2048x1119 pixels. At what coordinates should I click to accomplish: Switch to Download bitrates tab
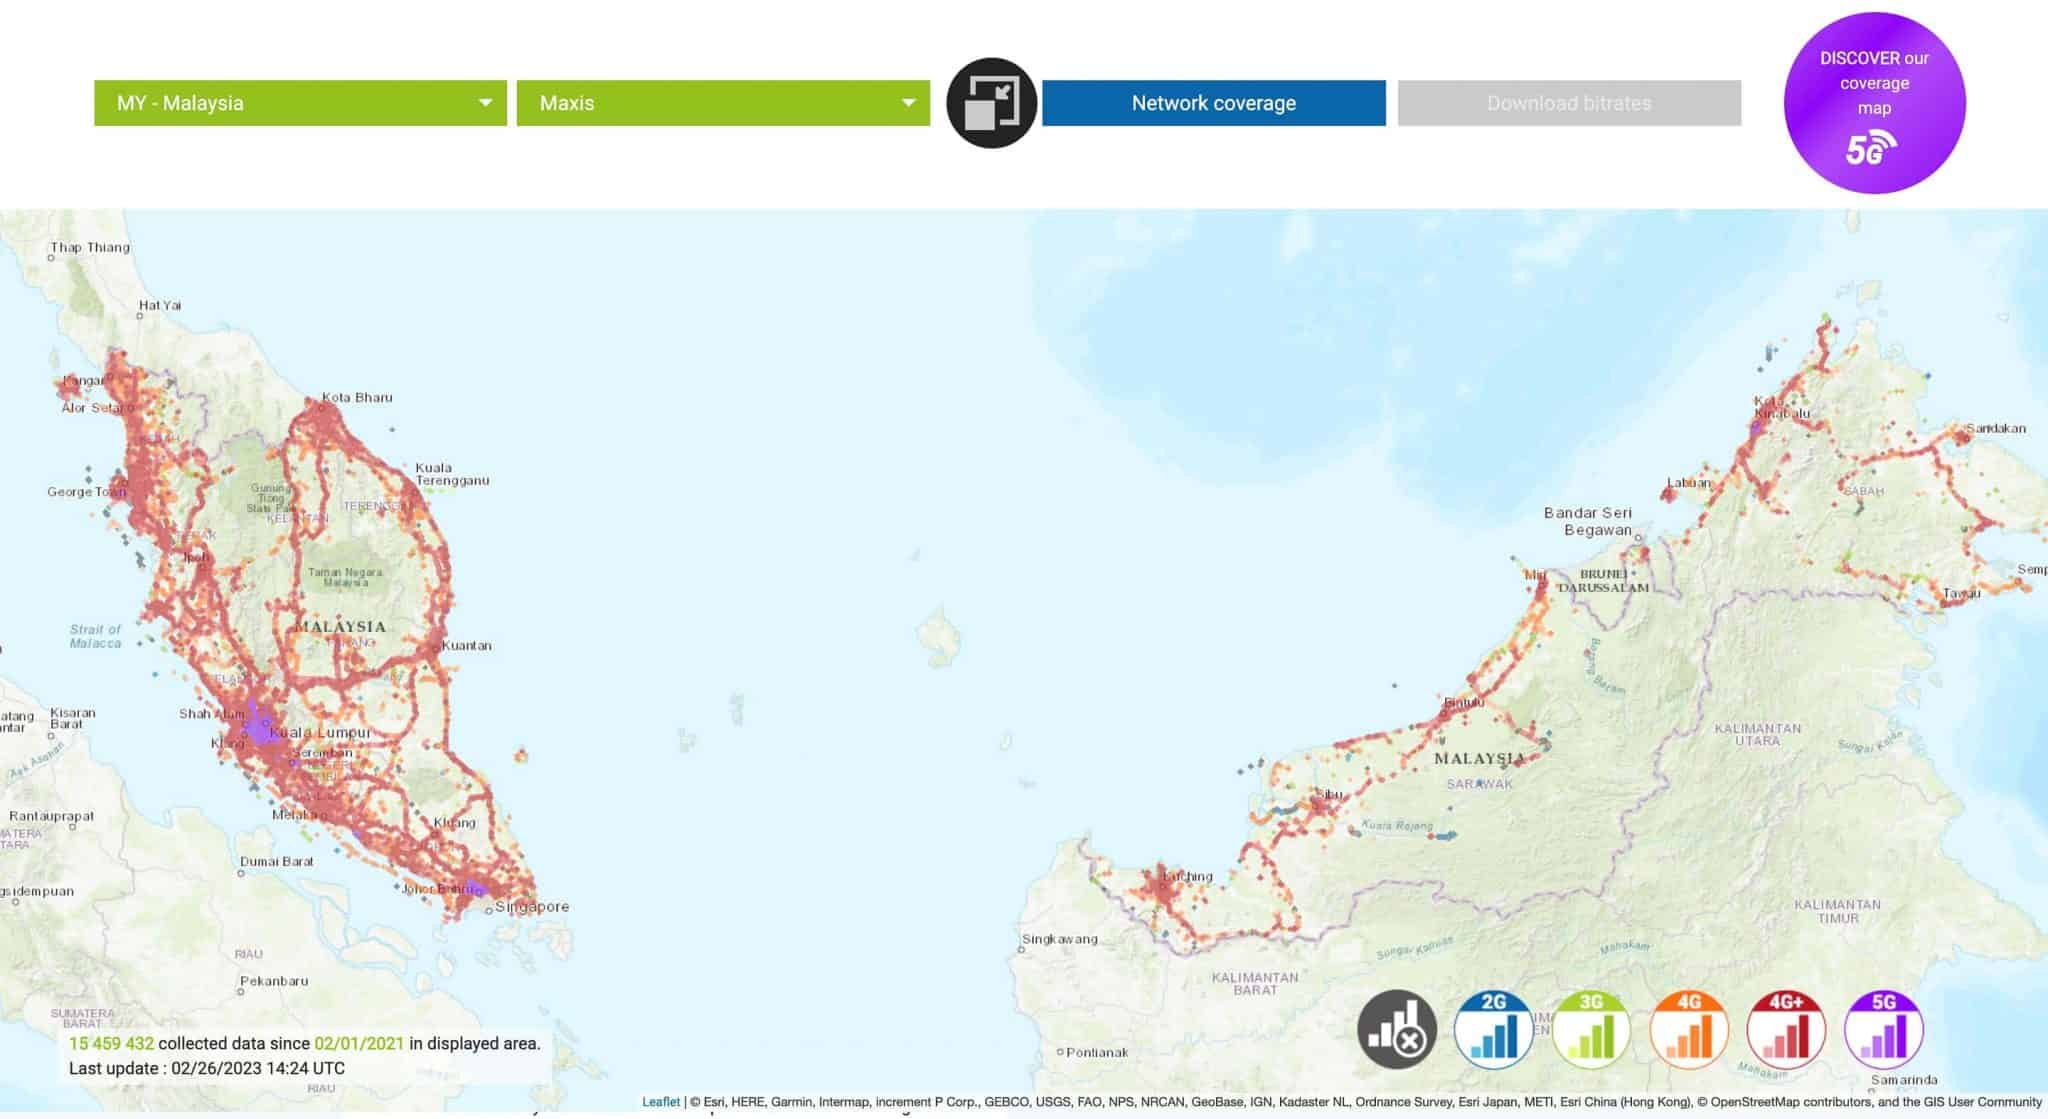(1568, 103)
